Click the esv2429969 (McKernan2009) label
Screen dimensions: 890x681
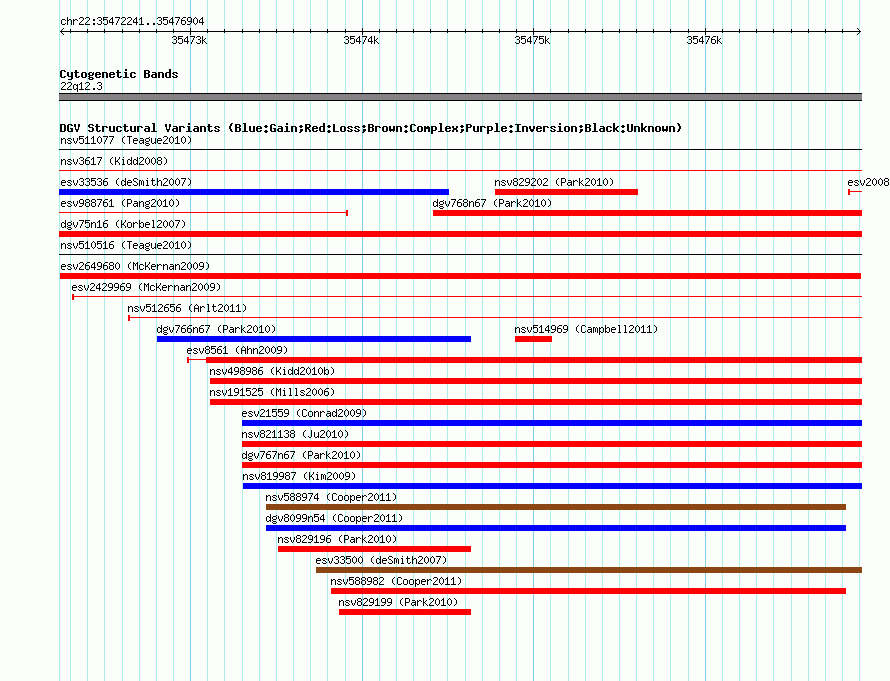click(x=146, y=287)
